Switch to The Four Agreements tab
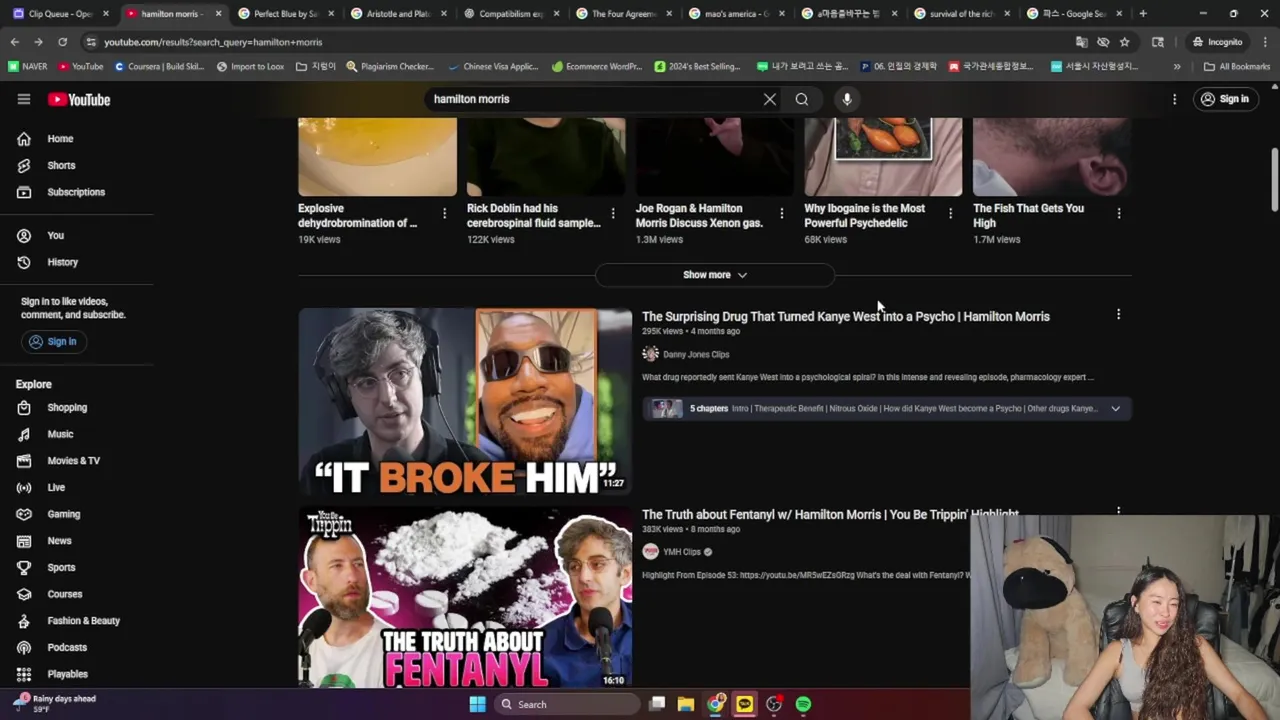Viewport: 1280px width, 720px height. (x=623, y=14)
